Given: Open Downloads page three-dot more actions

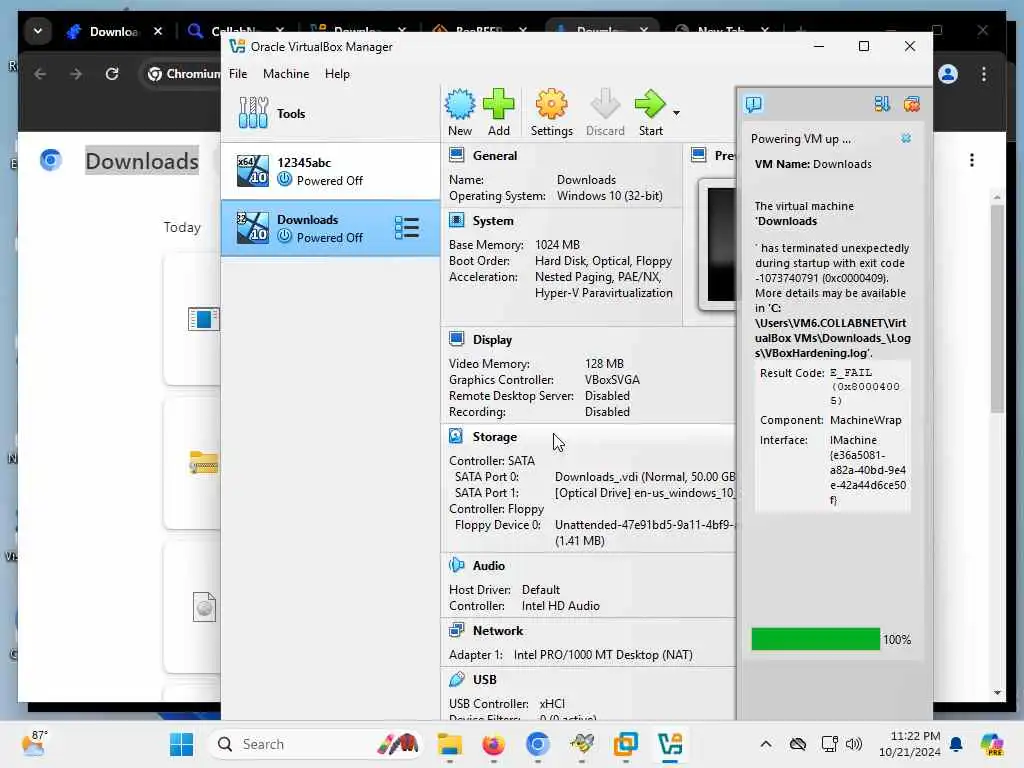Looking at the screenshot, I should tap(972, 161).
